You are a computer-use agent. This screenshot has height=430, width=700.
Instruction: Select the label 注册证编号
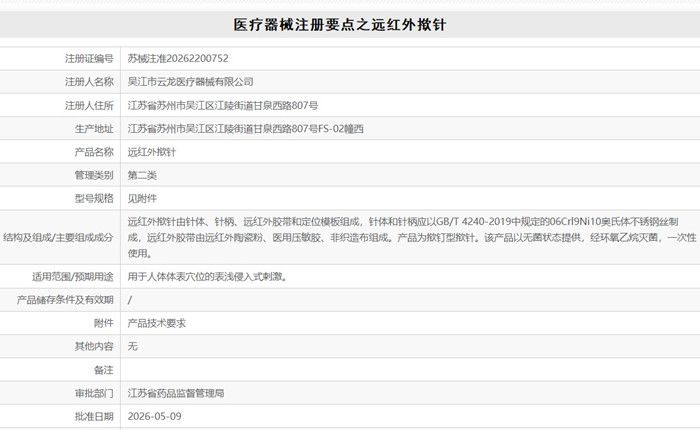89,58
